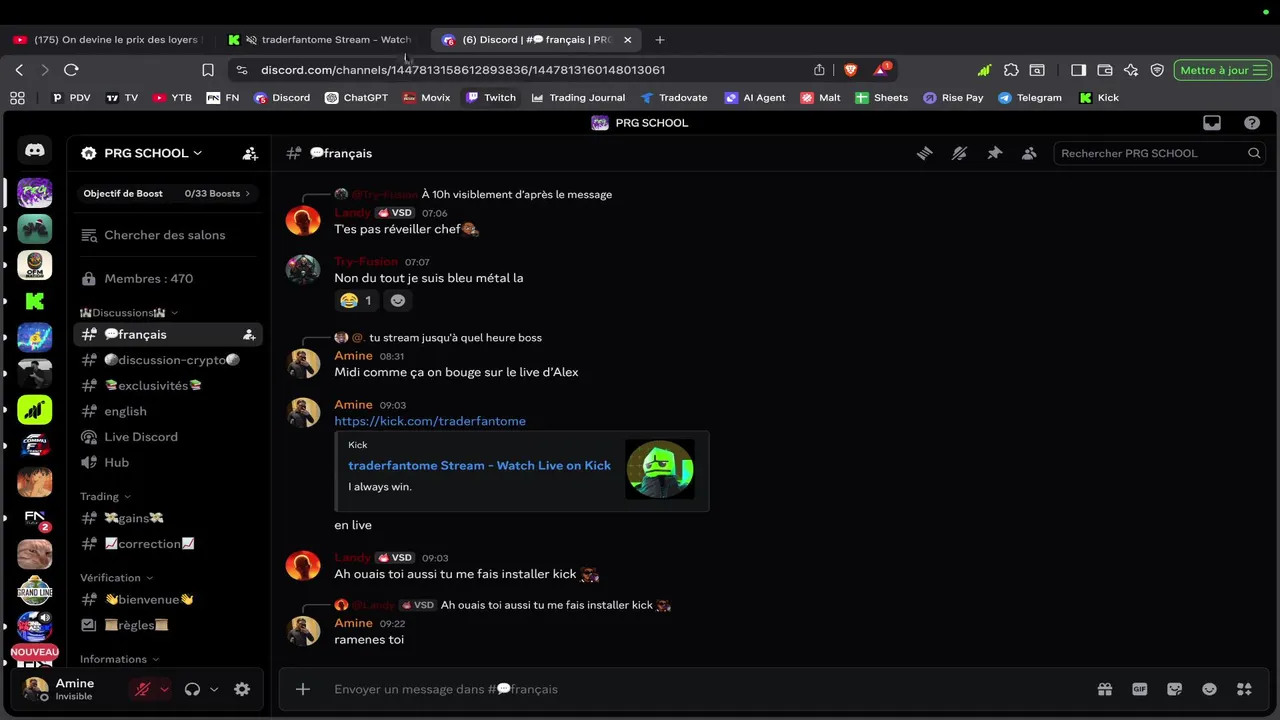Switch to the YouTube On devine le prix tab
Viewport: 1280px width, 720px height.
108,40
